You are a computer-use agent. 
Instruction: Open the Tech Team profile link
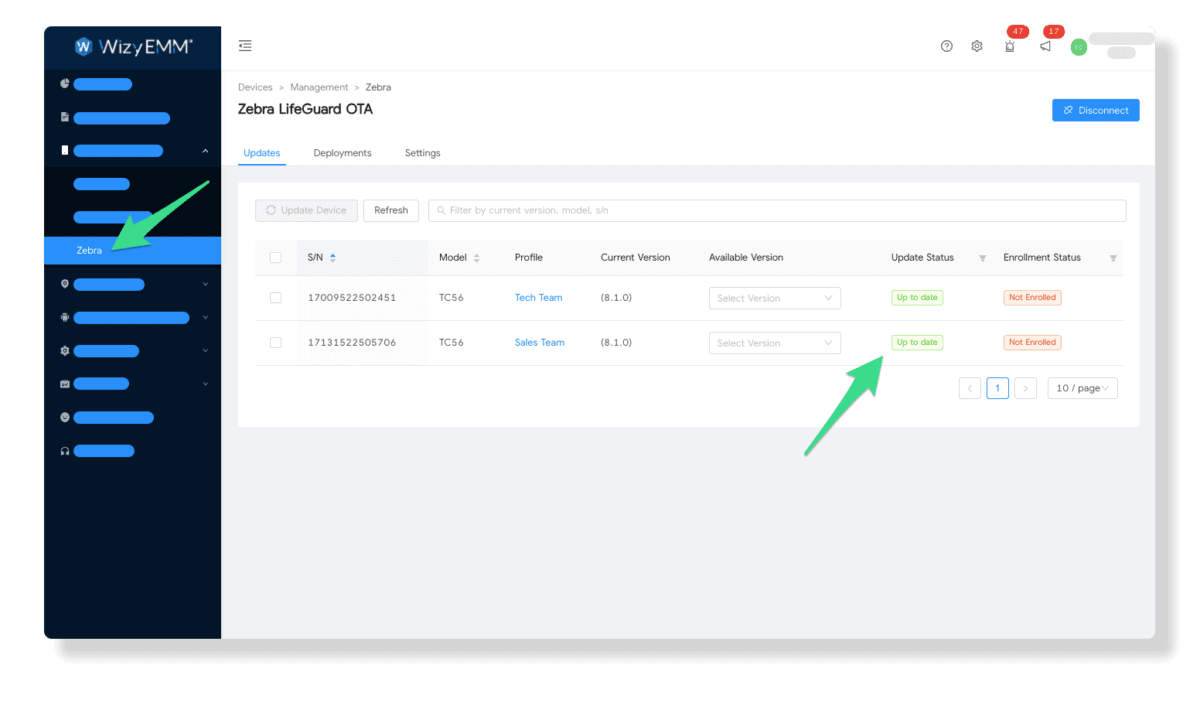538,298
